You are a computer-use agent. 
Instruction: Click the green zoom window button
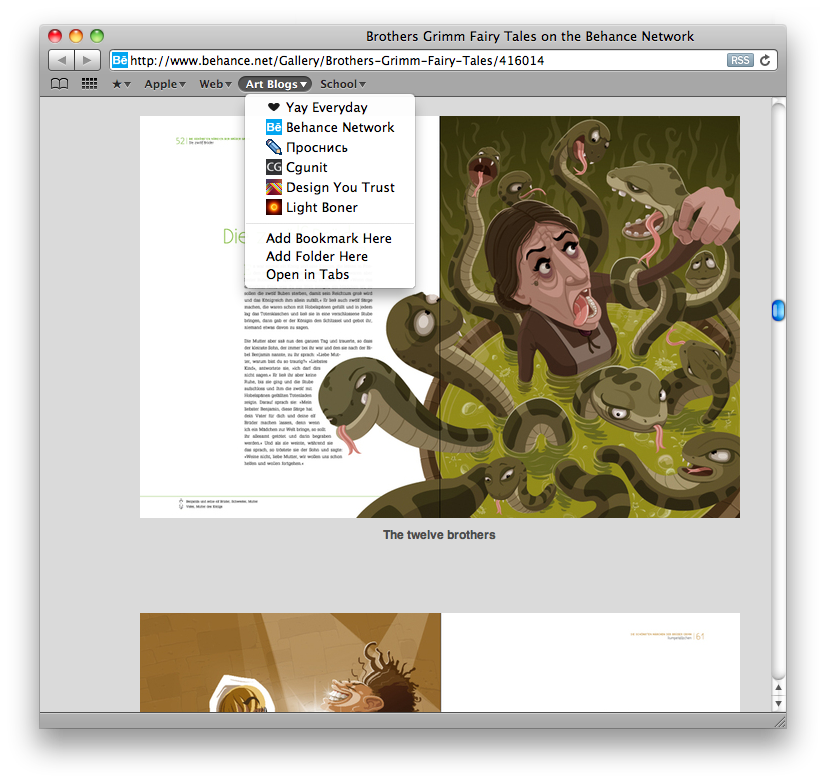[x=97, y=36]
